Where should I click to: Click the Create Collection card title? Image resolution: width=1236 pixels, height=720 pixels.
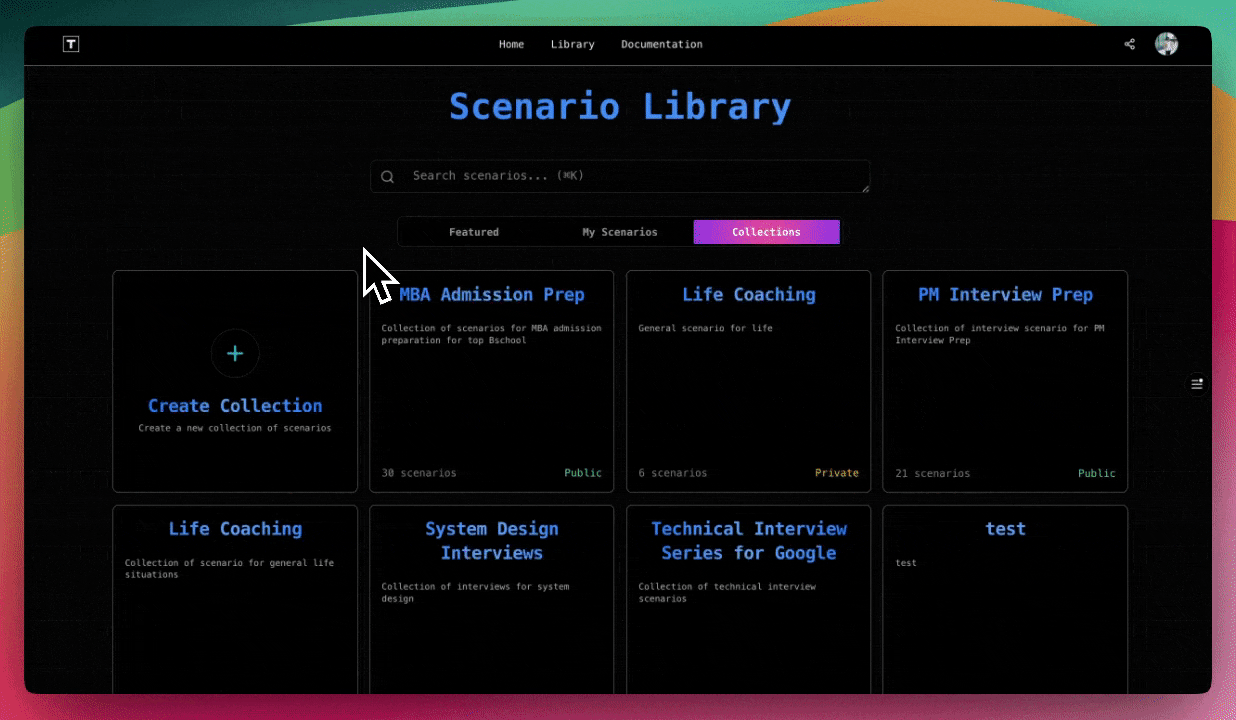click(x=235, y=406)
